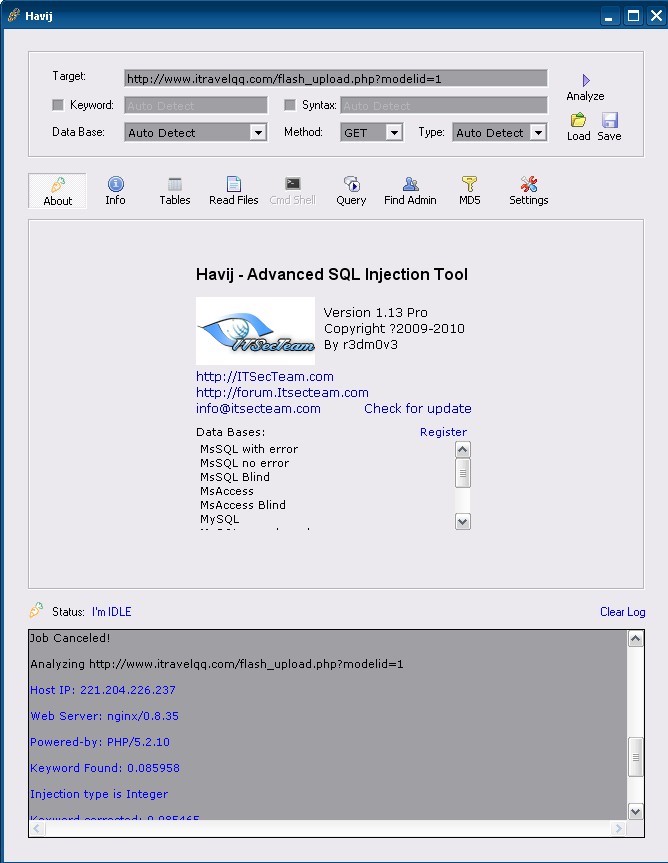Viewport: 668px width, 863px height.
Task: Switch to the Query tab label
Action: click(x=351, y=200)
